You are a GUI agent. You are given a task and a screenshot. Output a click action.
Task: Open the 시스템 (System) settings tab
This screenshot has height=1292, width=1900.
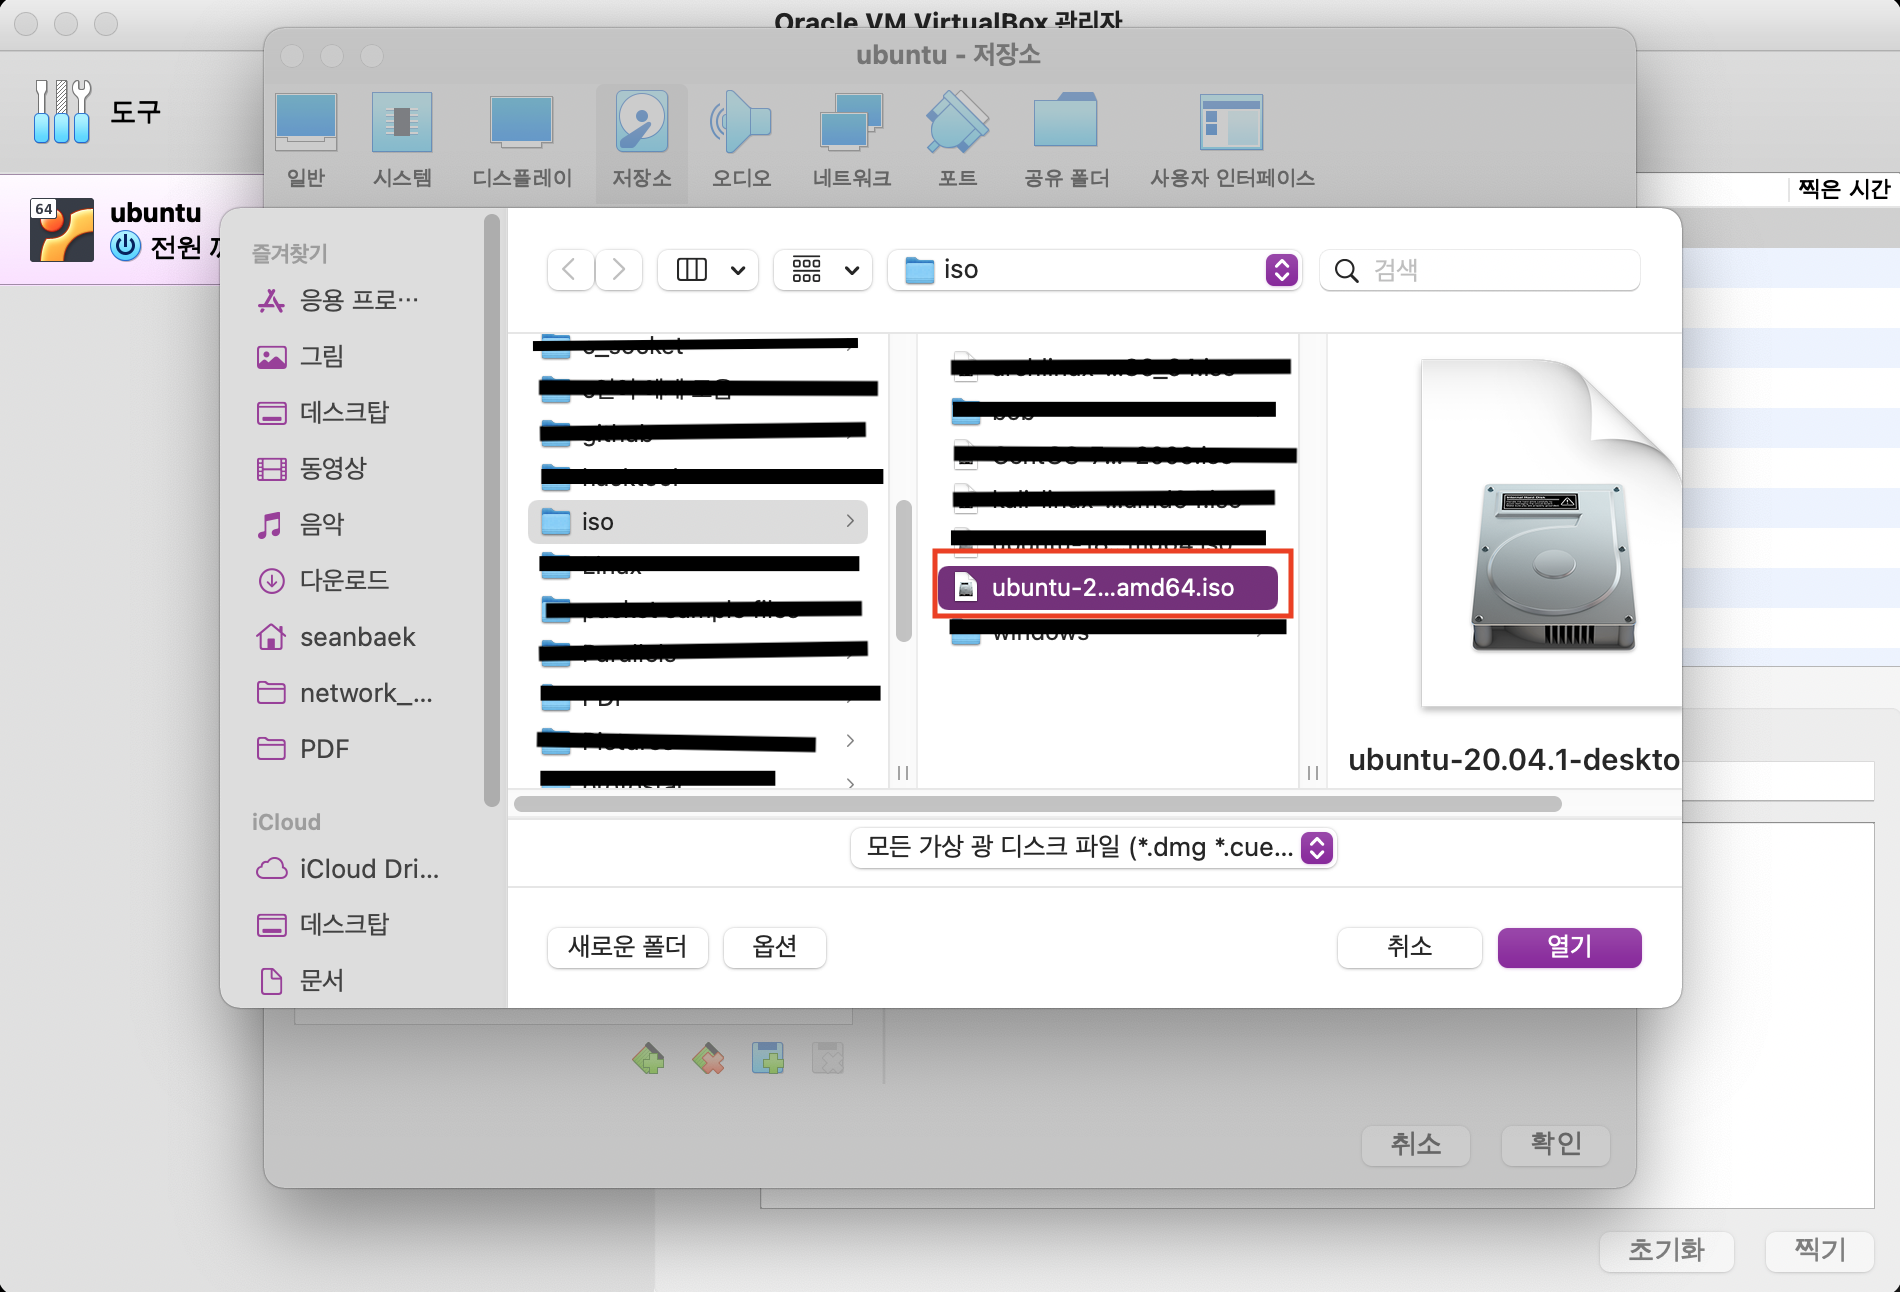click(x=402, y=140)
